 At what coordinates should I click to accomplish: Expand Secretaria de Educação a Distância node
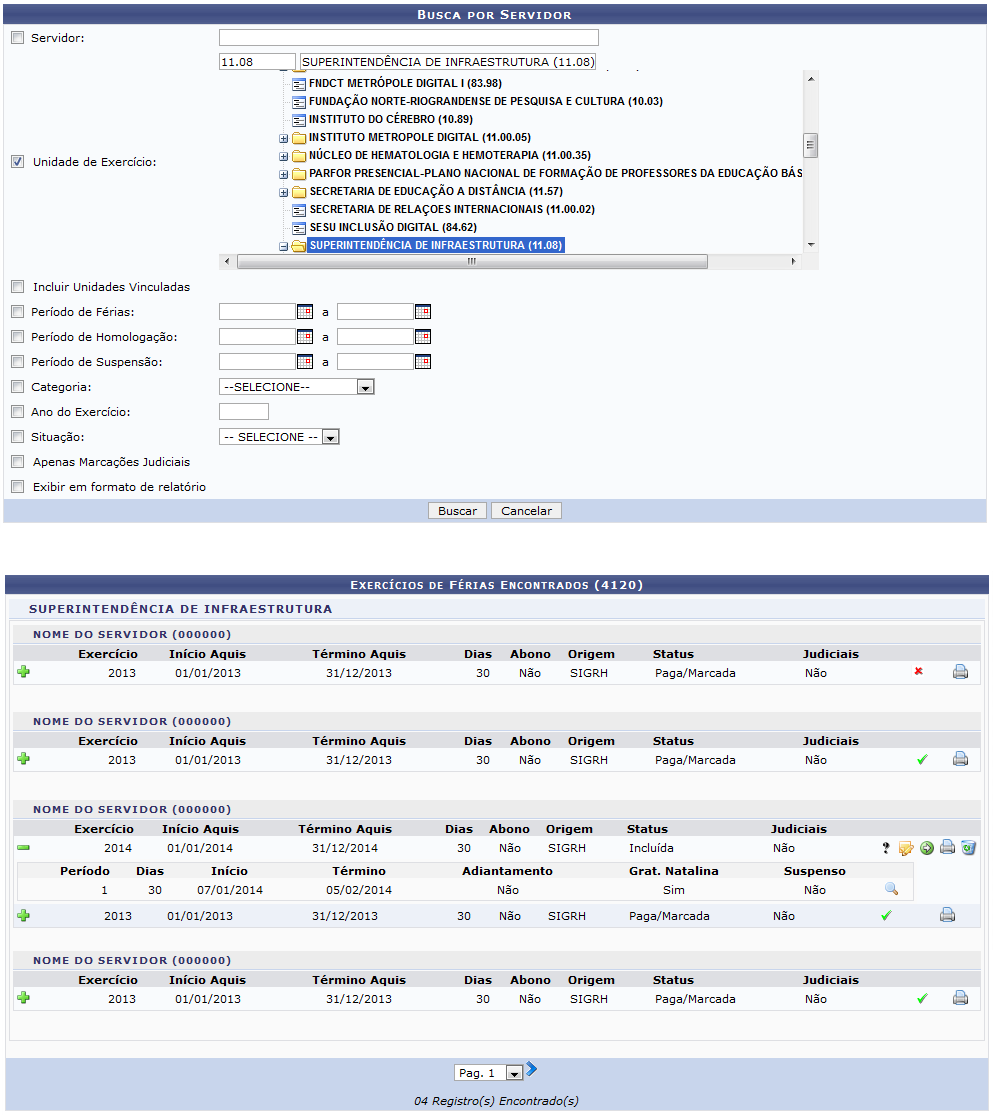(x=284, y=192)
